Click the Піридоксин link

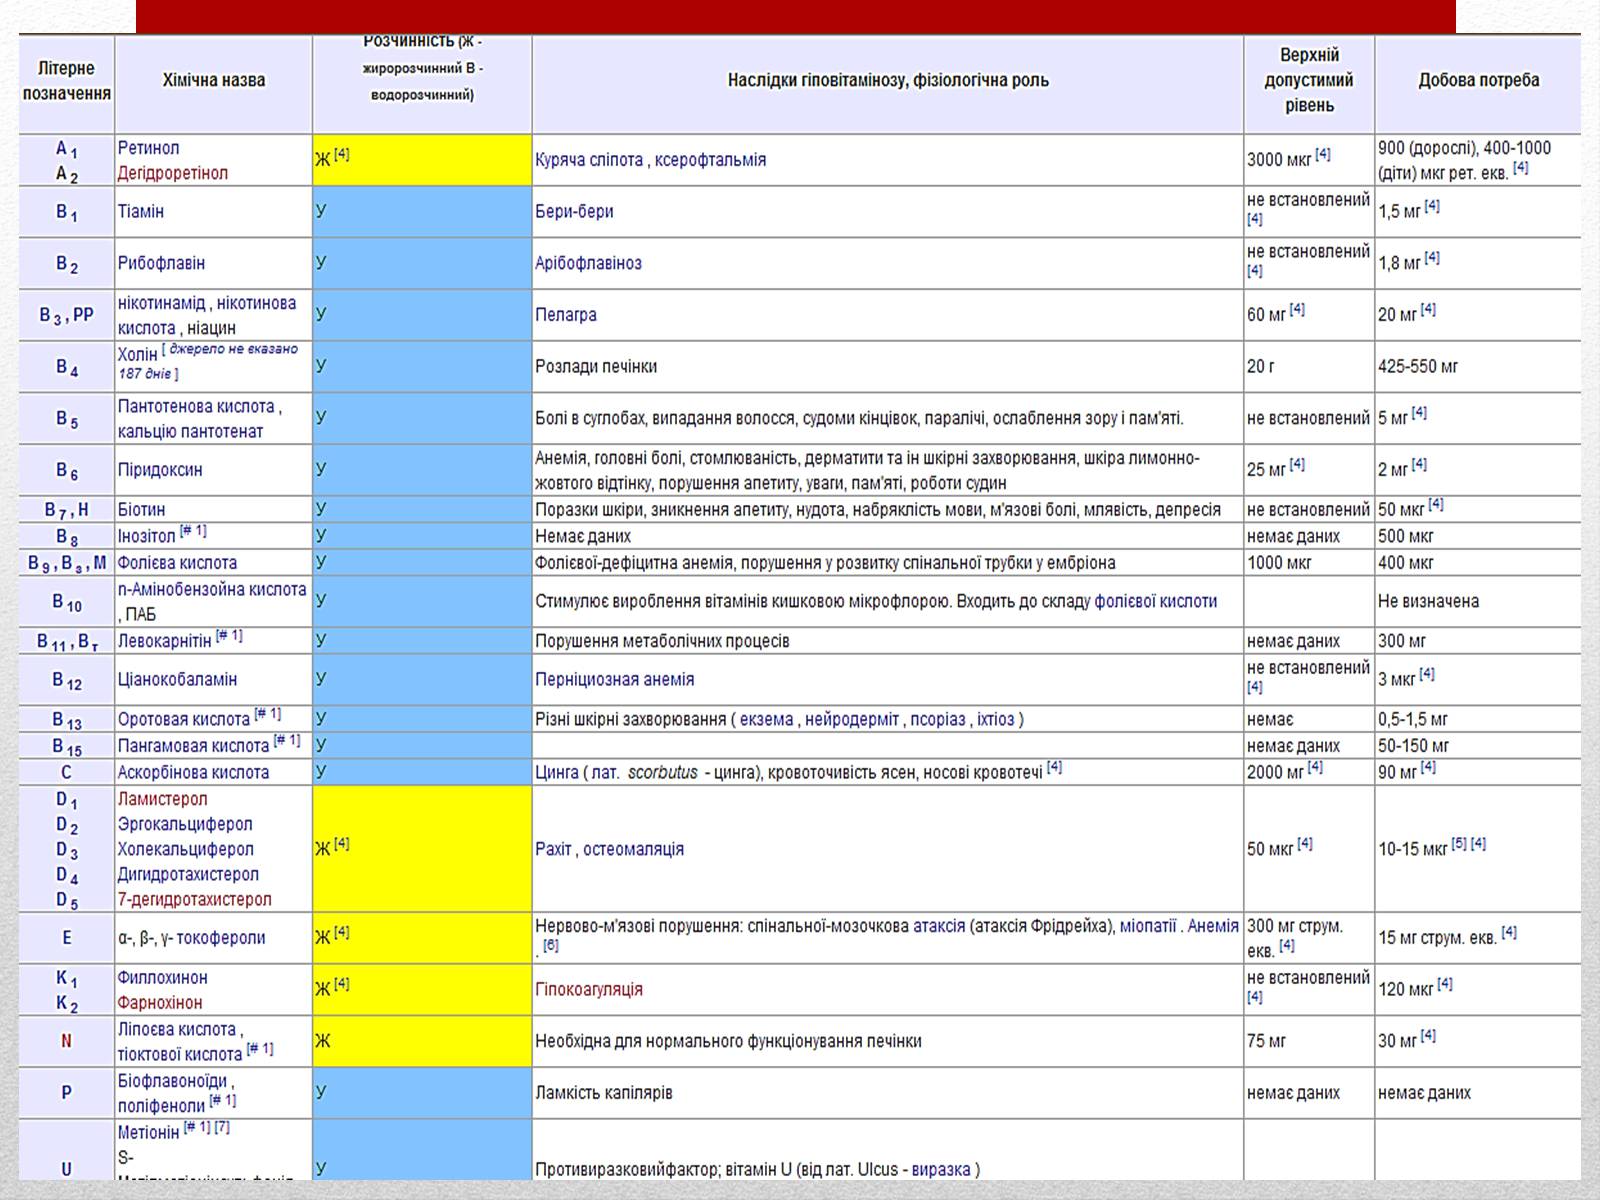click(x=160, y=470)
